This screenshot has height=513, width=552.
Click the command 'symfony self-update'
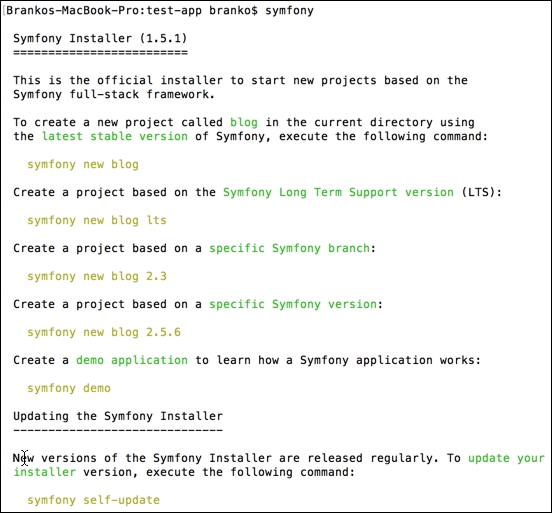click(93, 500)
